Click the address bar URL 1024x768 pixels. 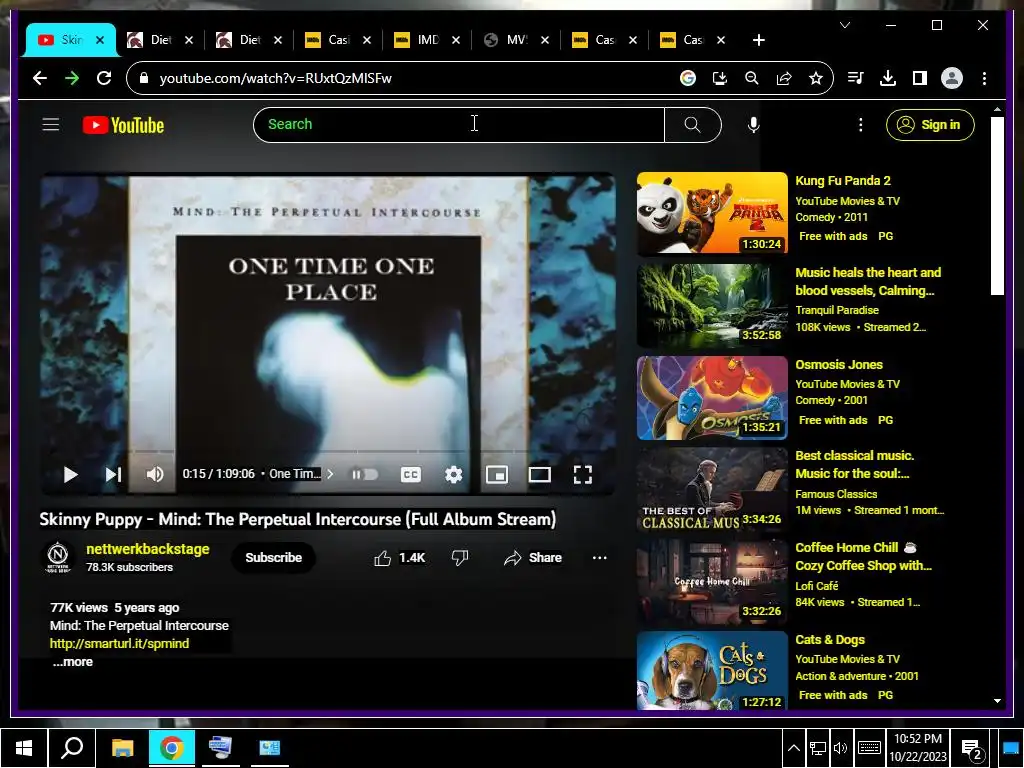[x=276, y=78]
